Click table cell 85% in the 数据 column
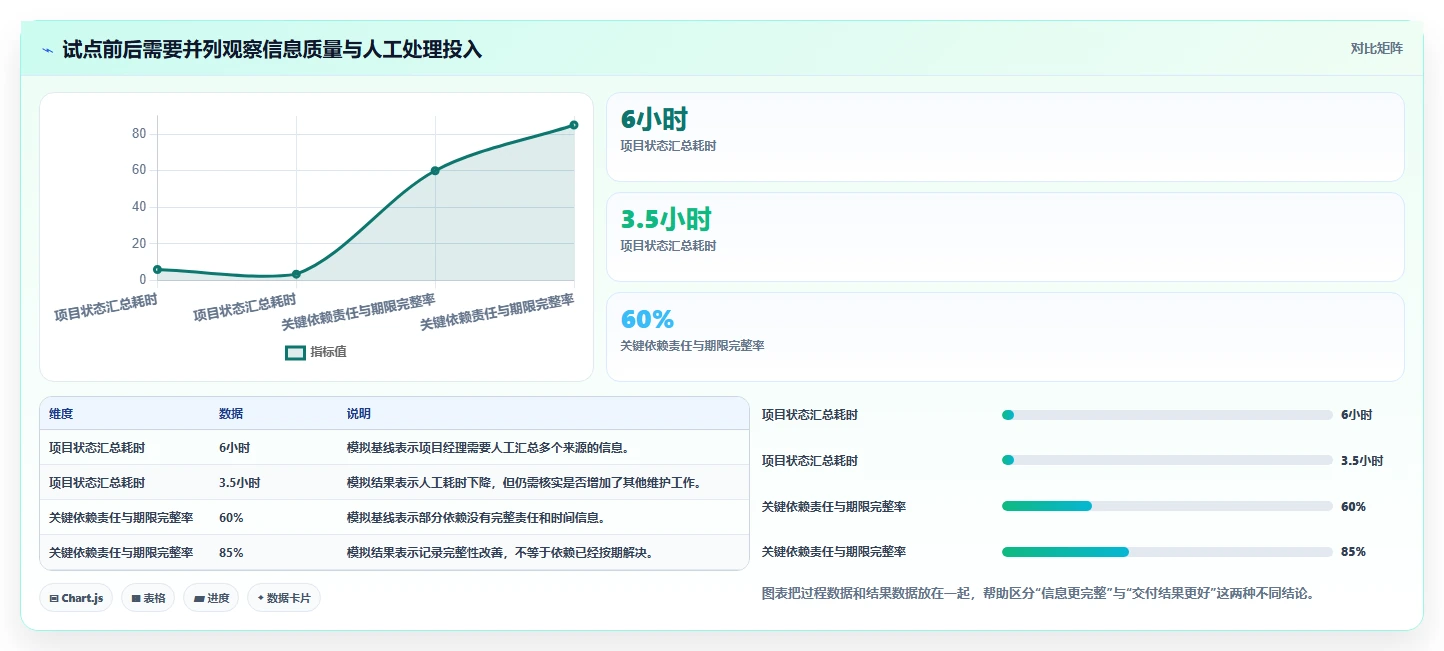The height and width of the screenshot is (651, 1444). (x=231, y=552)
